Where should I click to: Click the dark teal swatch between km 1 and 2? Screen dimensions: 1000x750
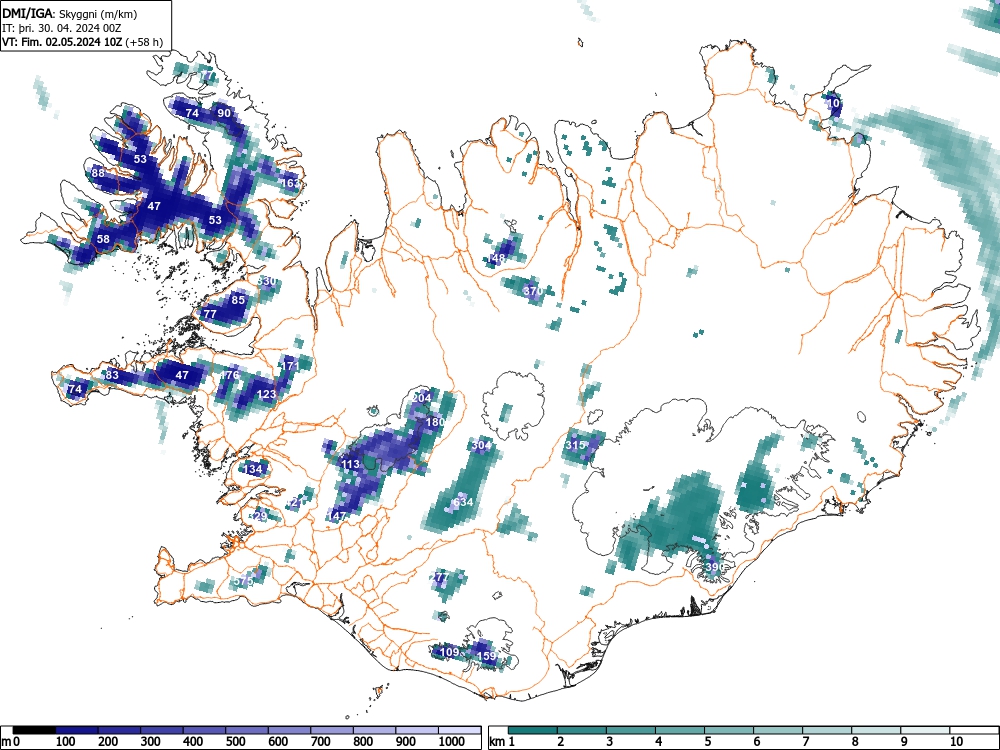click(x=533, y=730)
